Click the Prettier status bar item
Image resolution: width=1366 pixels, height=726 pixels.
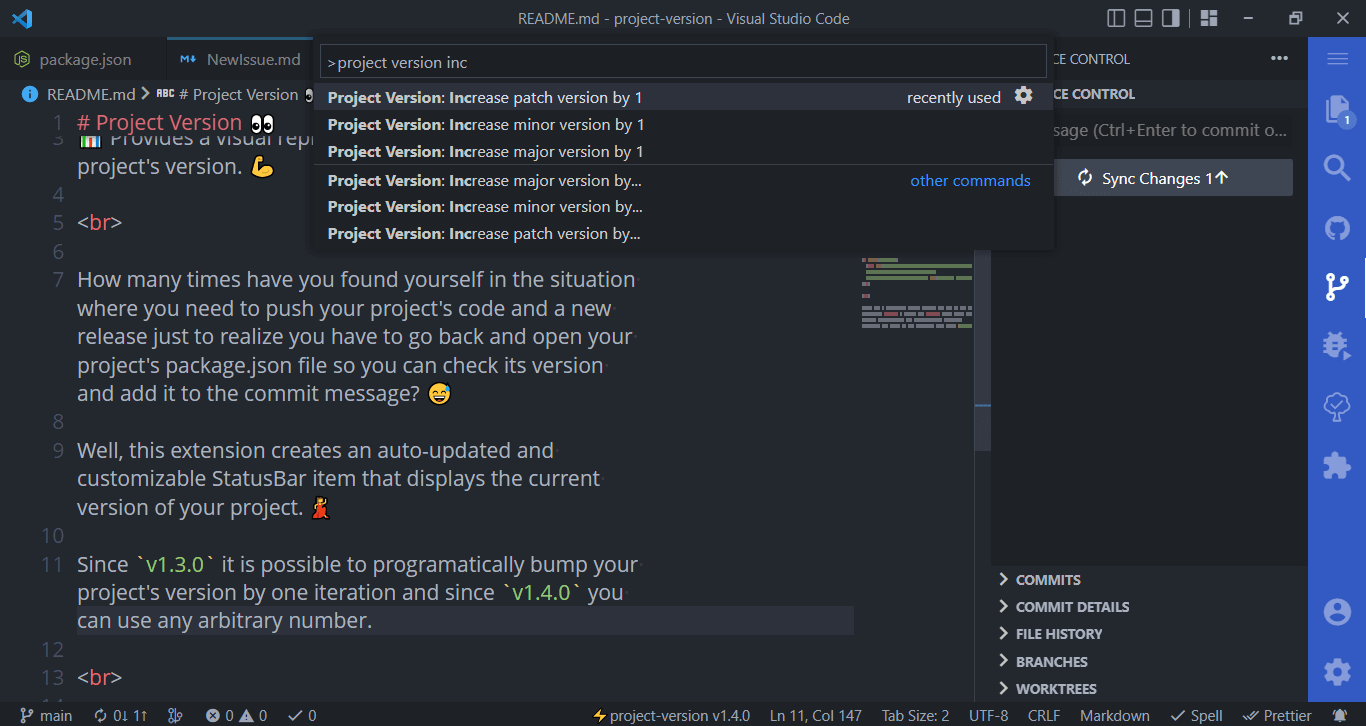(1277, 715)
